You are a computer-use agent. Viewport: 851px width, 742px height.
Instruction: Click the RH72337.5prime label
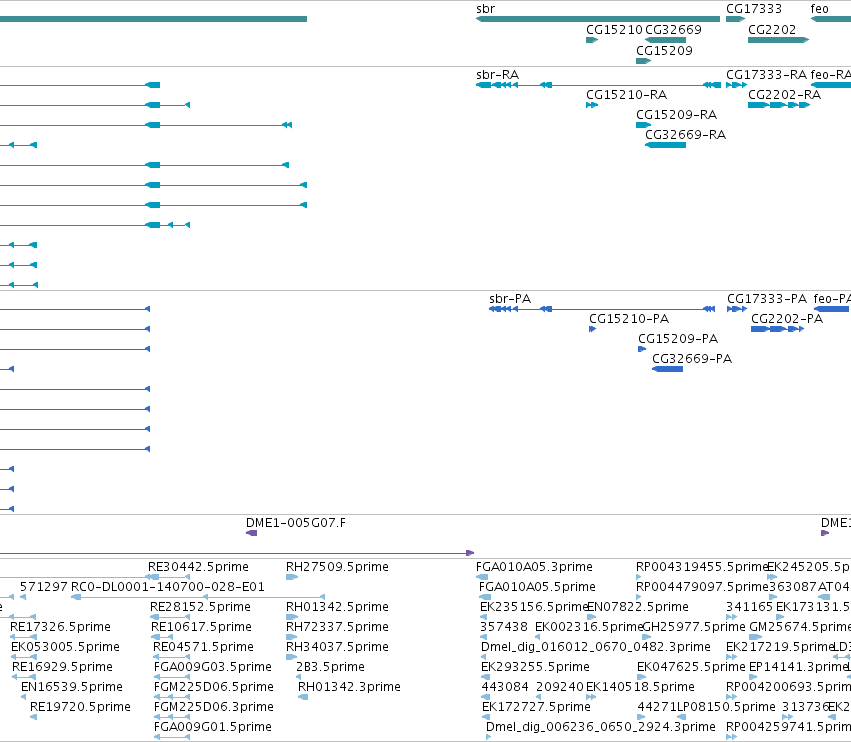[337, 626]
